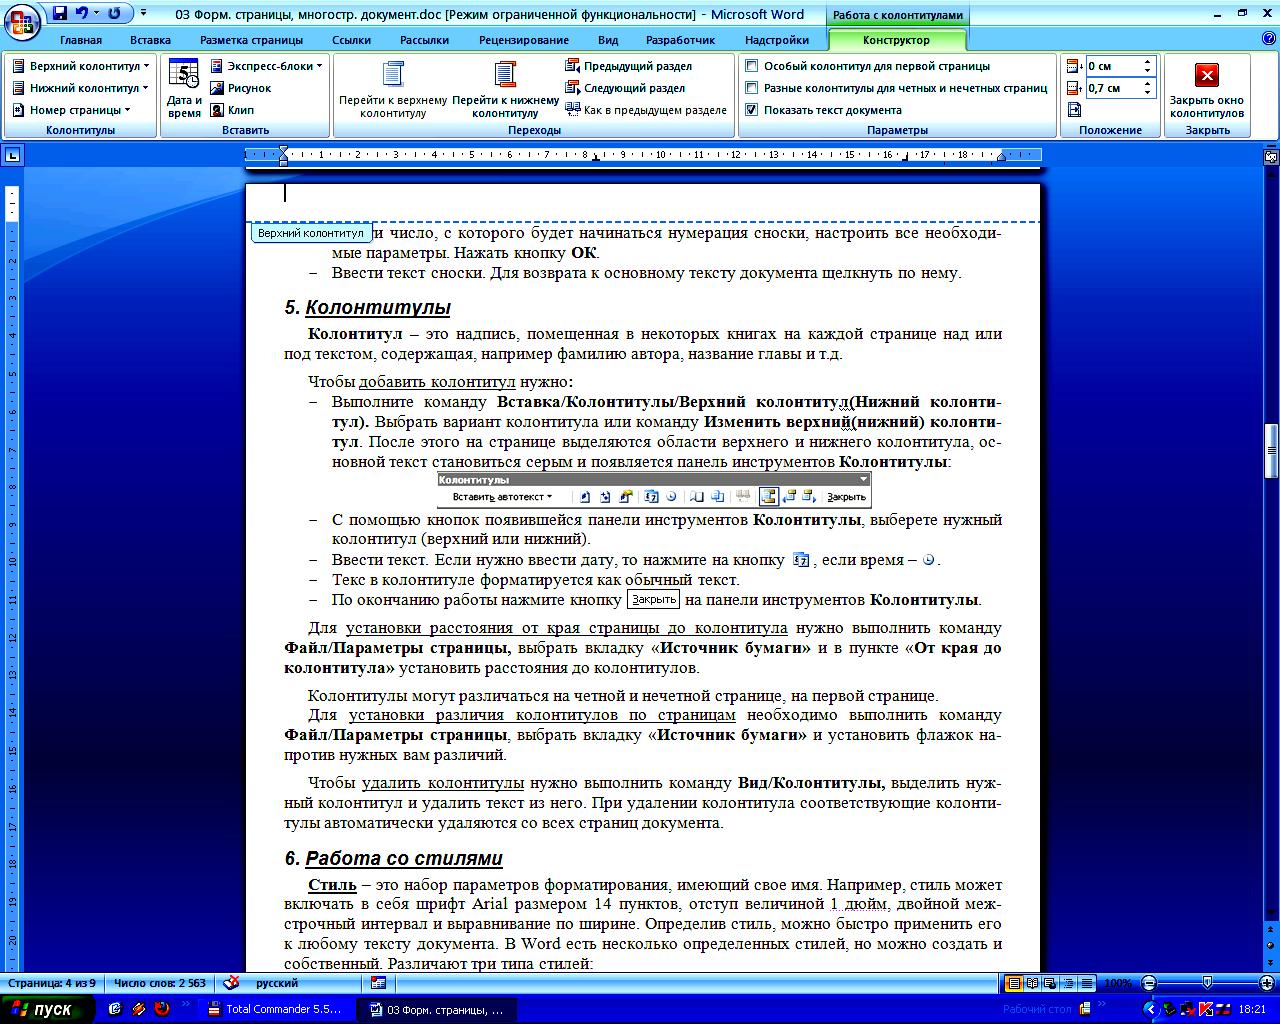1280x1024 pixels.
Task: Click the zoom in plus button
Action: 1268,983
